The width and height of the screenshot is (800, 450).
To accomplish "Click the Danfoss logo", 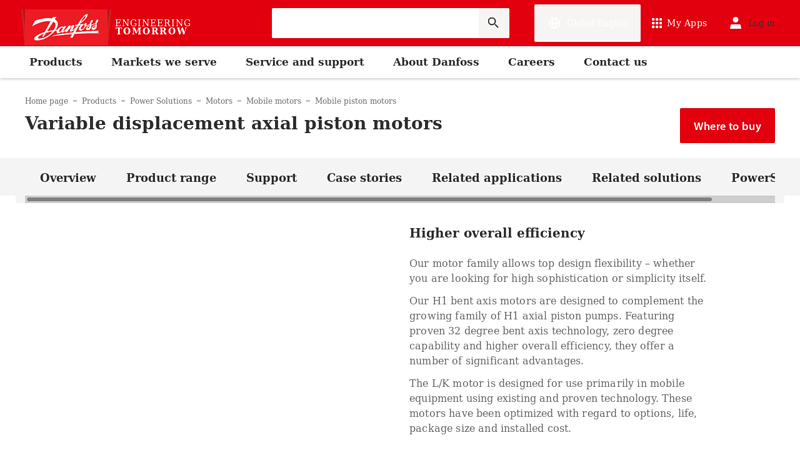I will [65, 27].
